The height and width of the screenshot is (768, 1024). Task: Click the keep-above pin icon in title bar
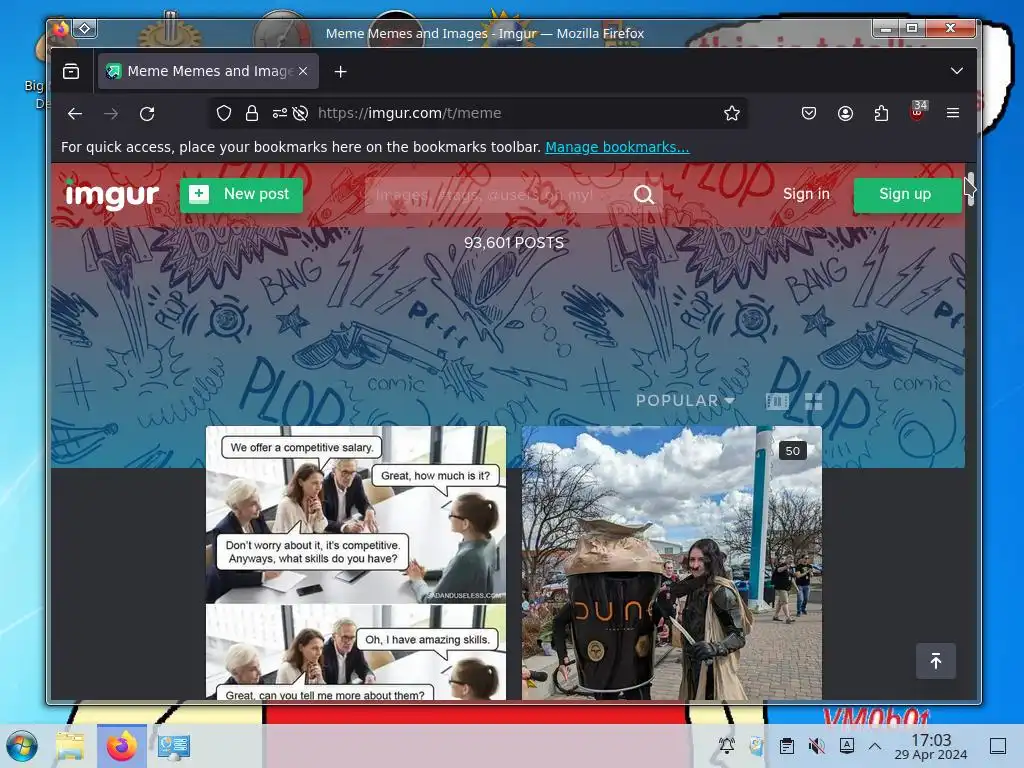pos(85,29)
